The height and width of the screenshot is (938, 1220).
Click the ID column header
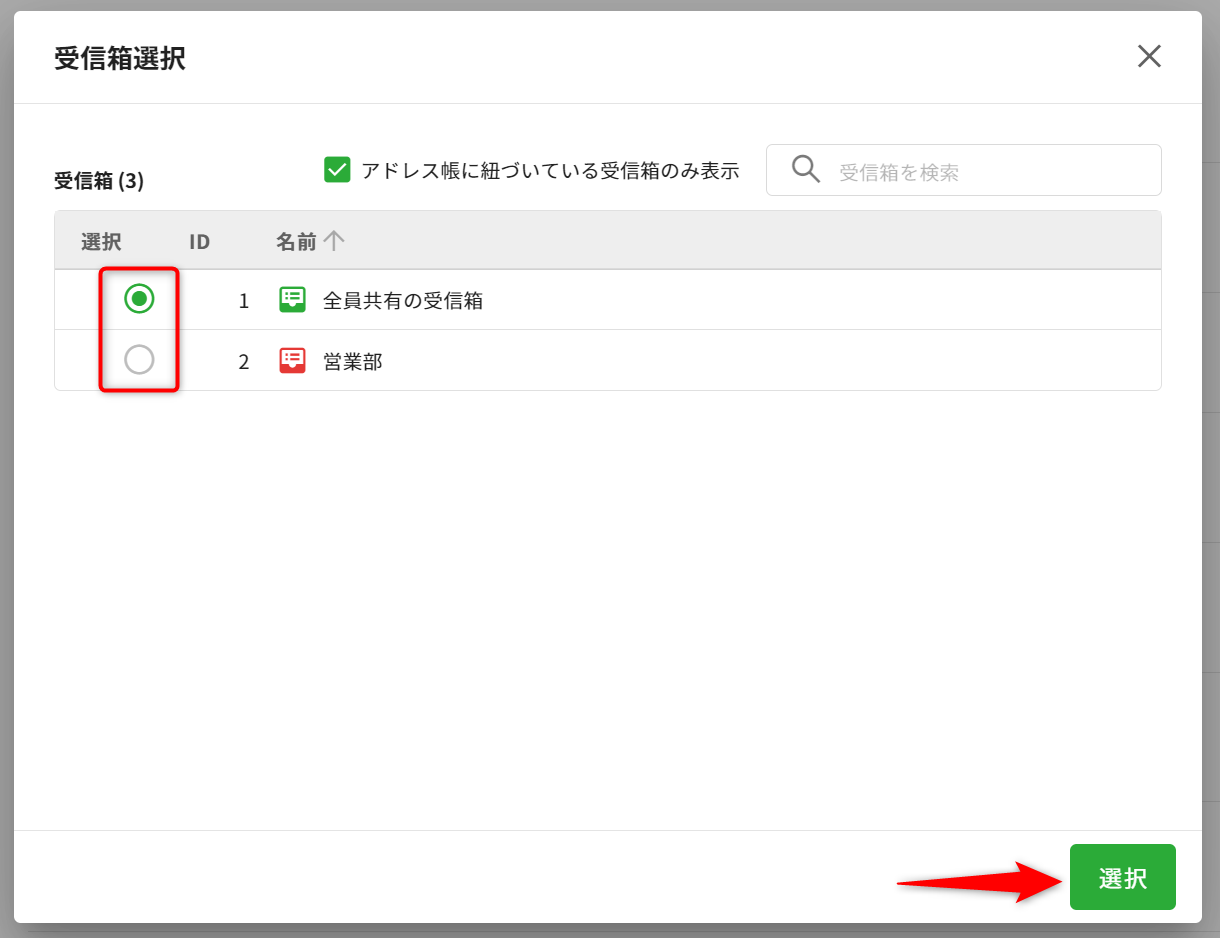200,241
